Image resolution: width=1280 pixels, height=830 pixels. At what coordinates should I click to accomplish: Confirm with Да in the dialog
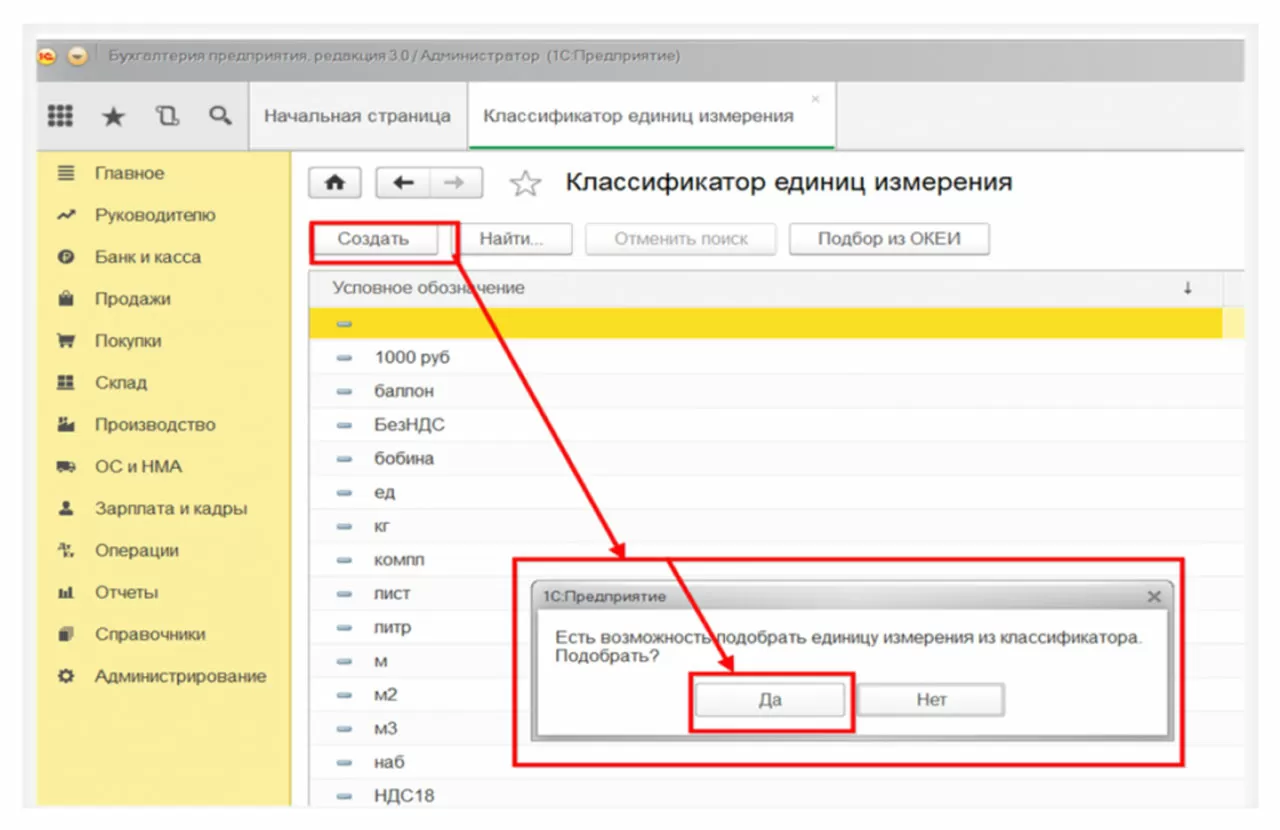pos(770,700)
